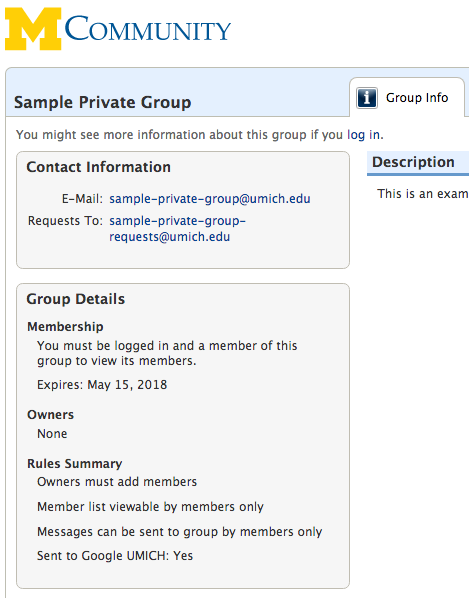The width and height of the screenshot is (469, 598).
Task: Click the Owners subheading
Action: [50, 415]
